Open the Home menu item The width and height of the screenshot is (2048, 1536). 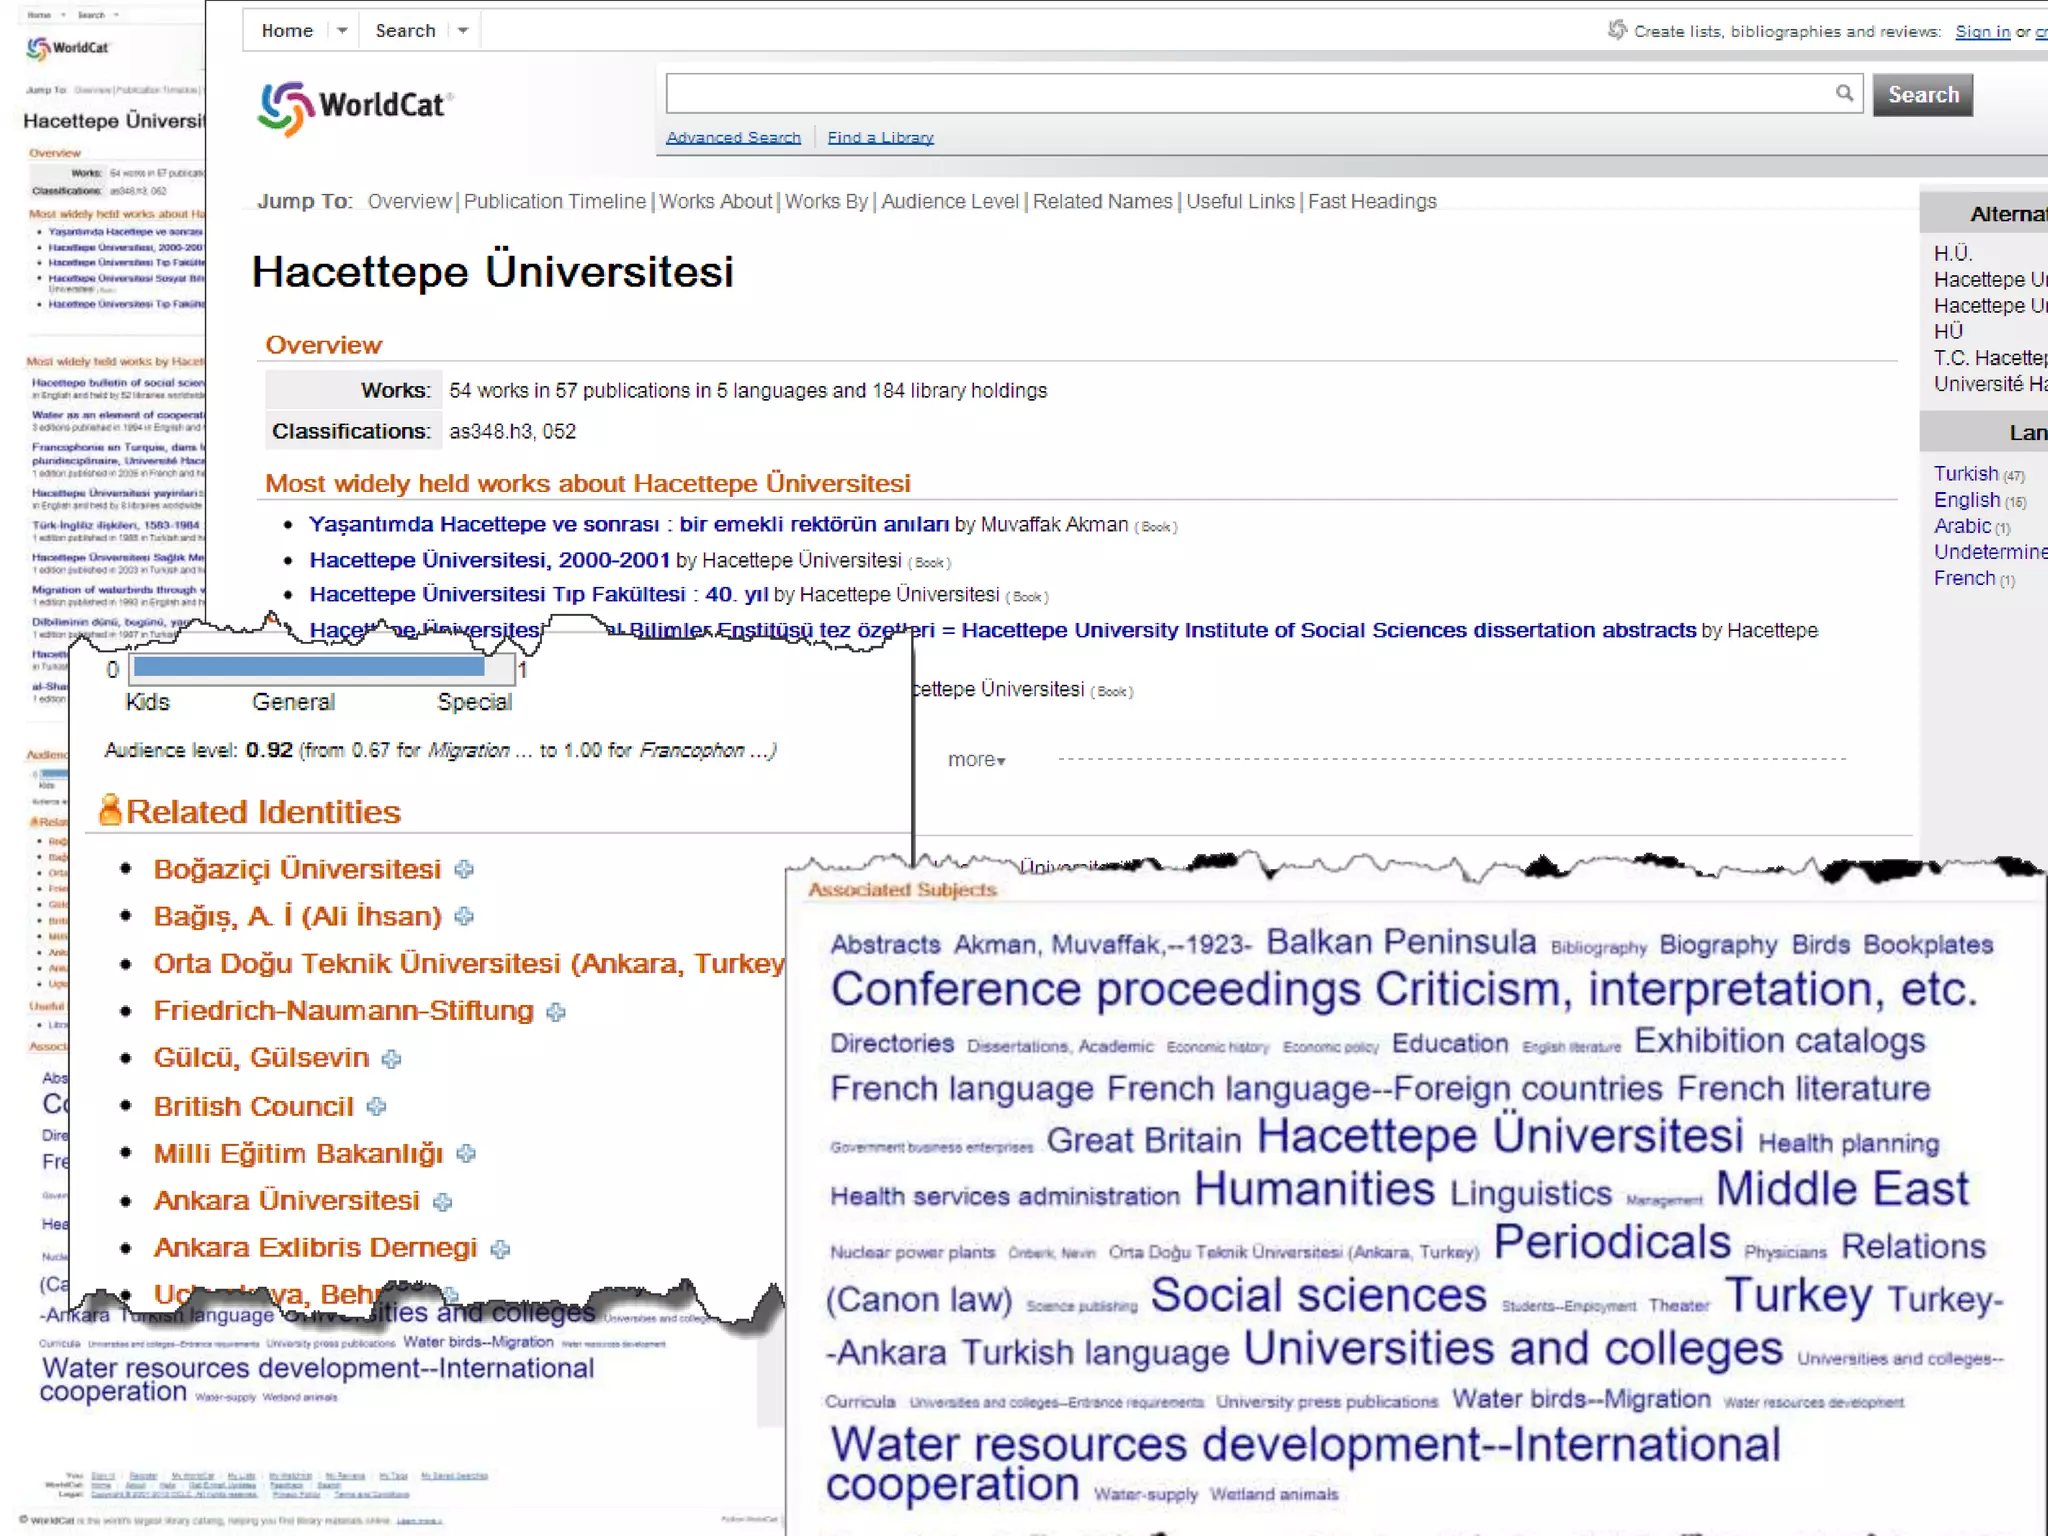(x=287, y=31)
